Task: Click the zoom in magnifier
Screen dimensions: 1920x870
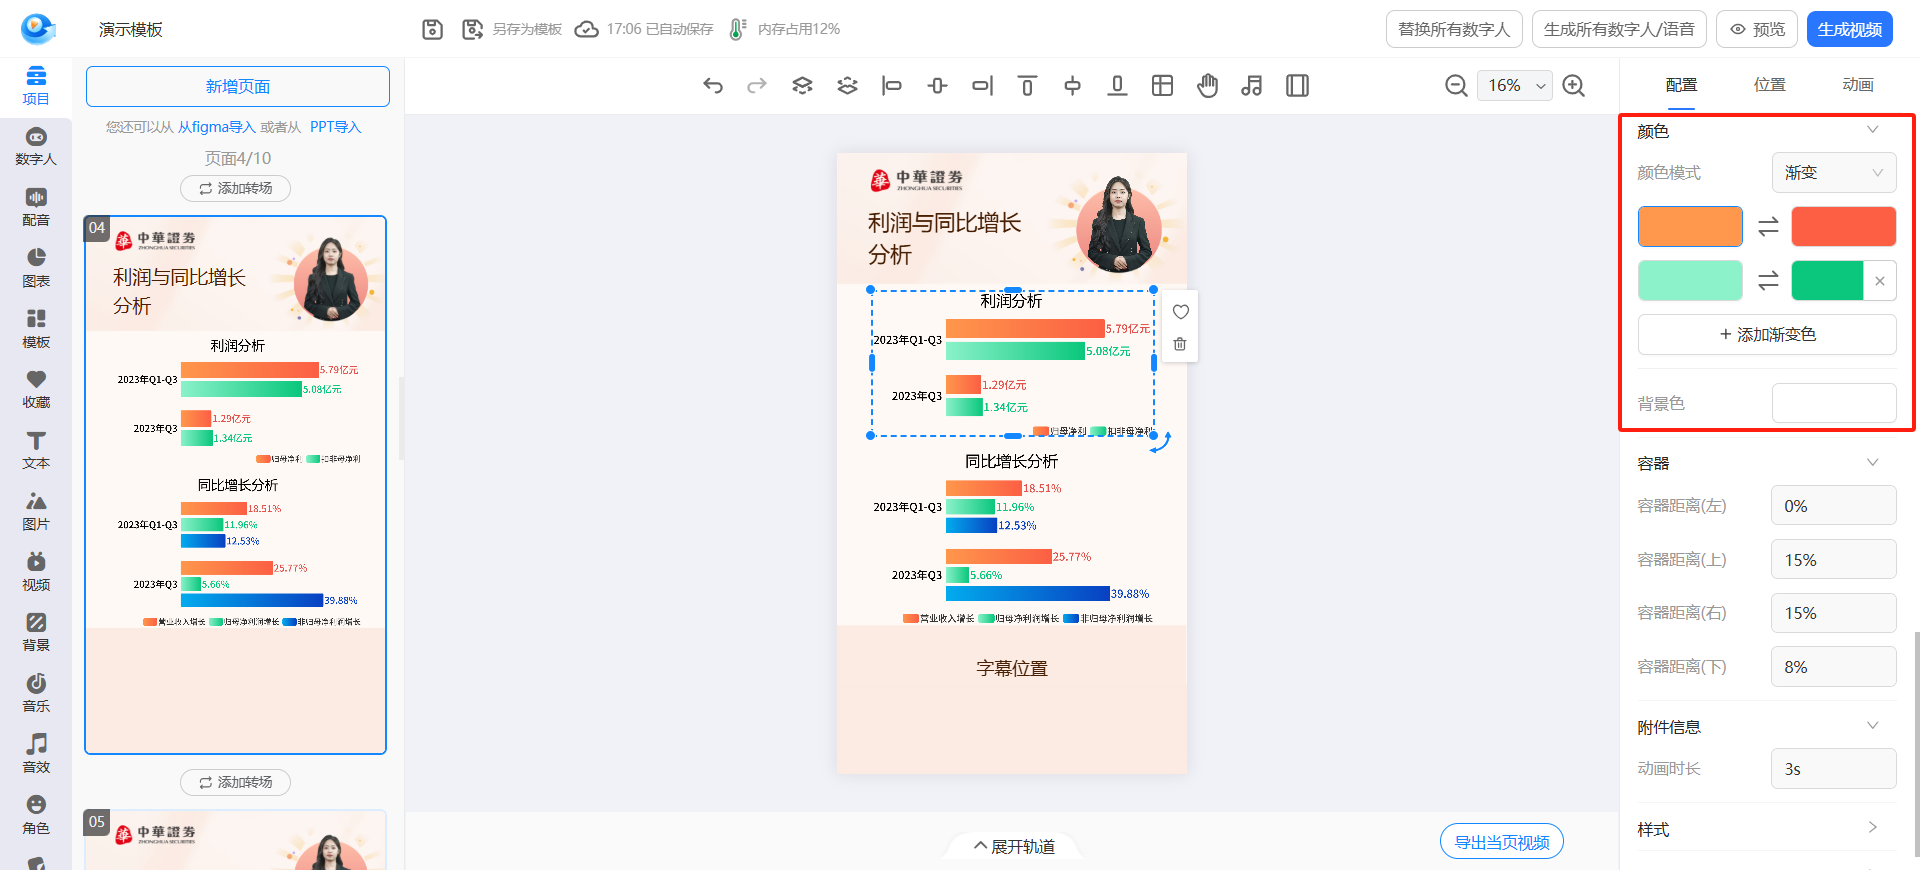Action: coord(1573,86)
